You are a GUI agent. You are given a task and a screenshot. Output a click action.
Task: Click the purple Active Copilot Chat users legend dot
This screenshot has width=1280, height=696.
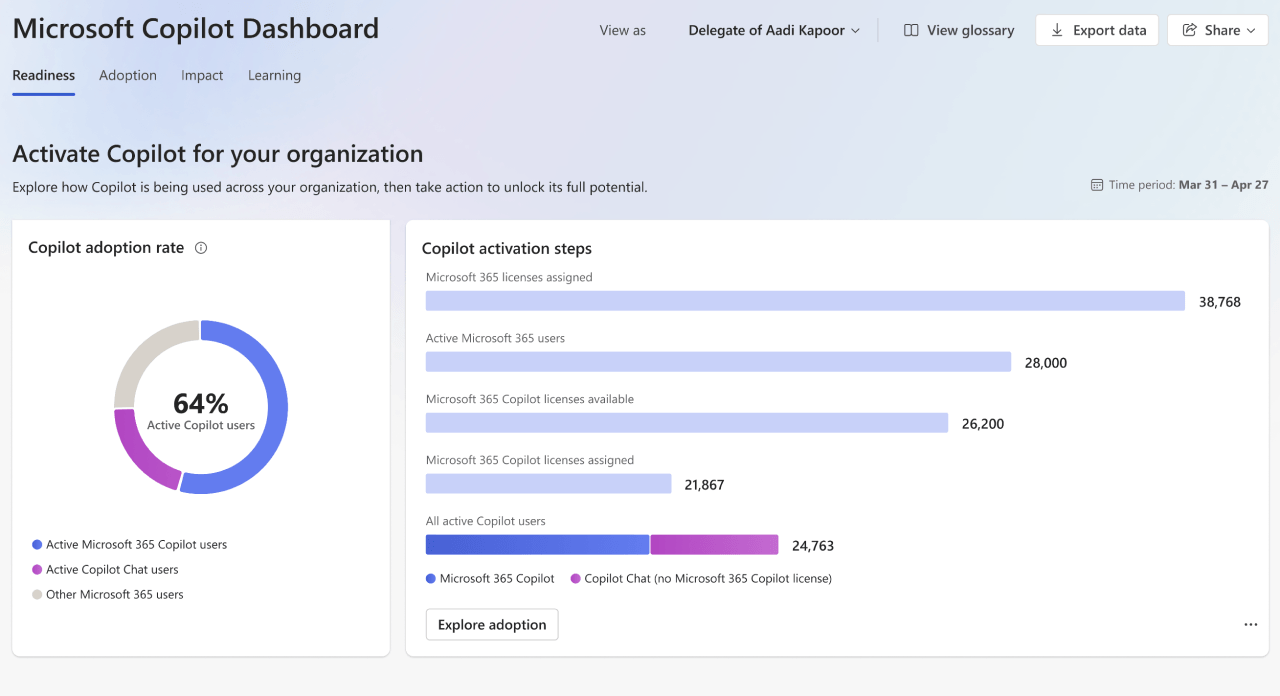click(x=37, y=570)
